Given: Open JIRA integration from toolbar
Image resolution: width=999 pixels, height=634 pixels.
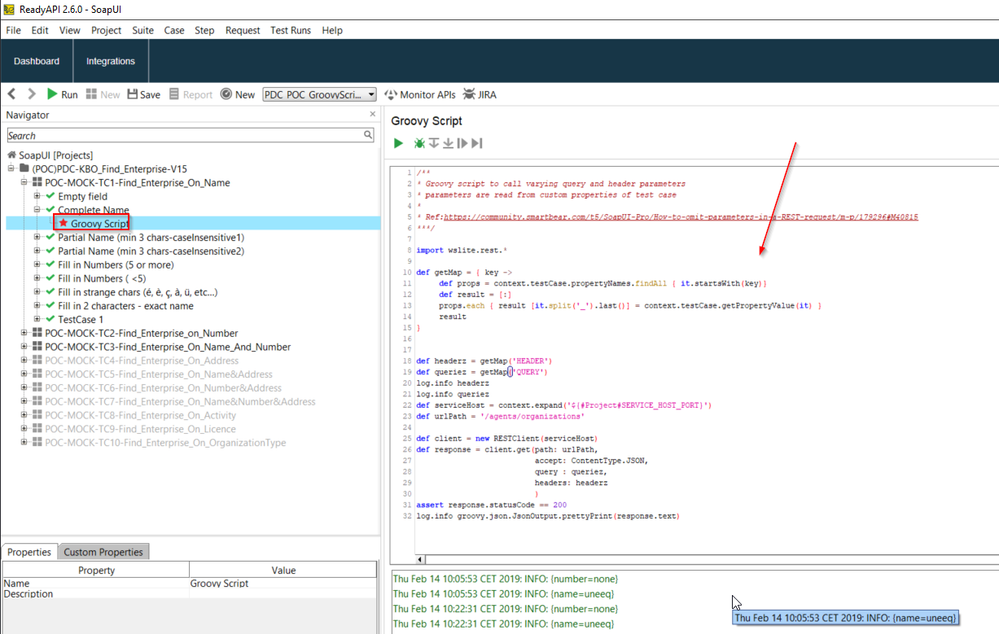Looking at the screenshot, I should click(478, 94).
